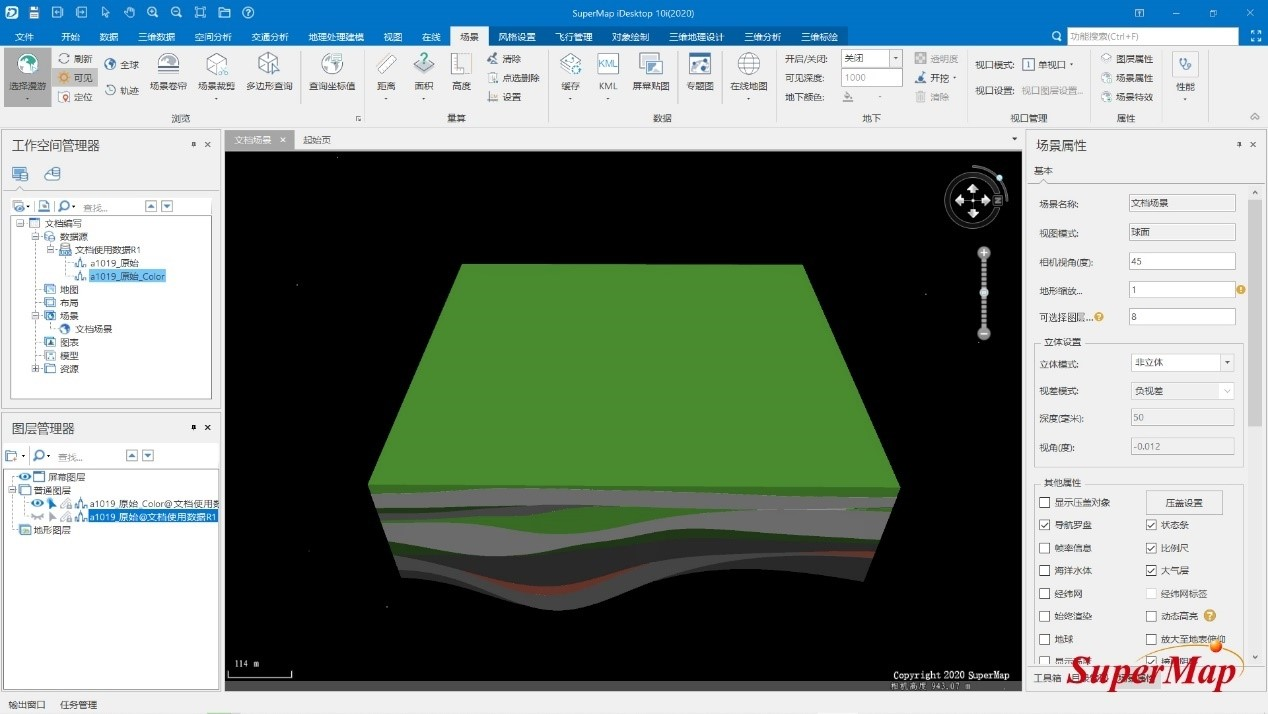Open the 查询坐标值 coordinate query tool

click(x=331, y=72)
